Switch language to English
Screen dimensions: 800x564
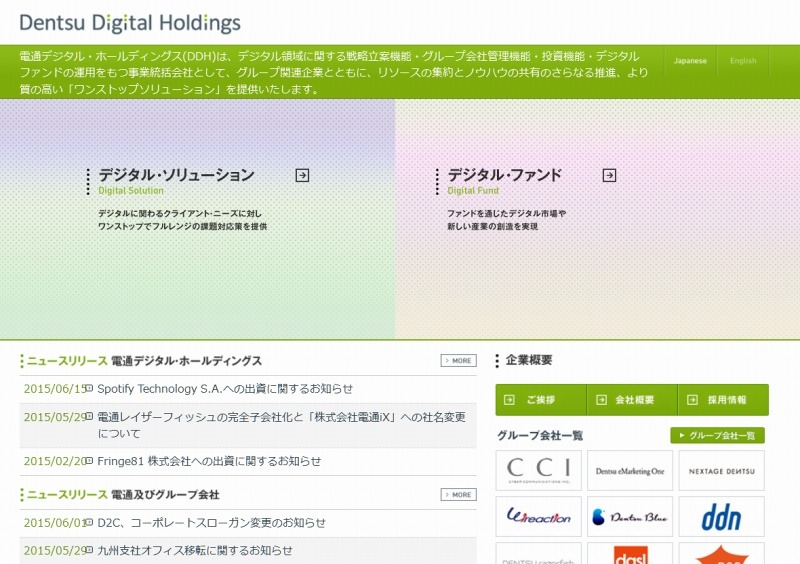(743, 61)
